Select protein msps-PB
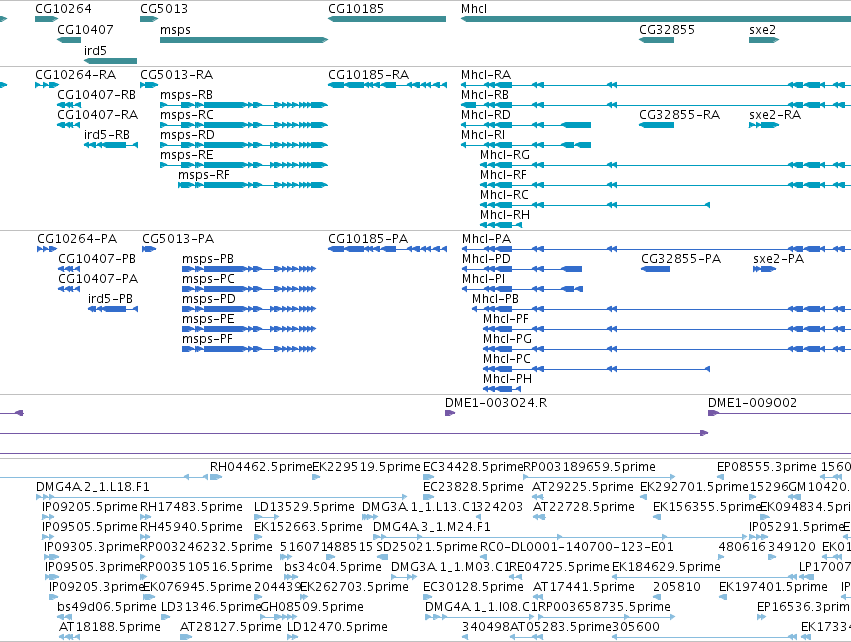851x642 pixels. coord(249,269)
